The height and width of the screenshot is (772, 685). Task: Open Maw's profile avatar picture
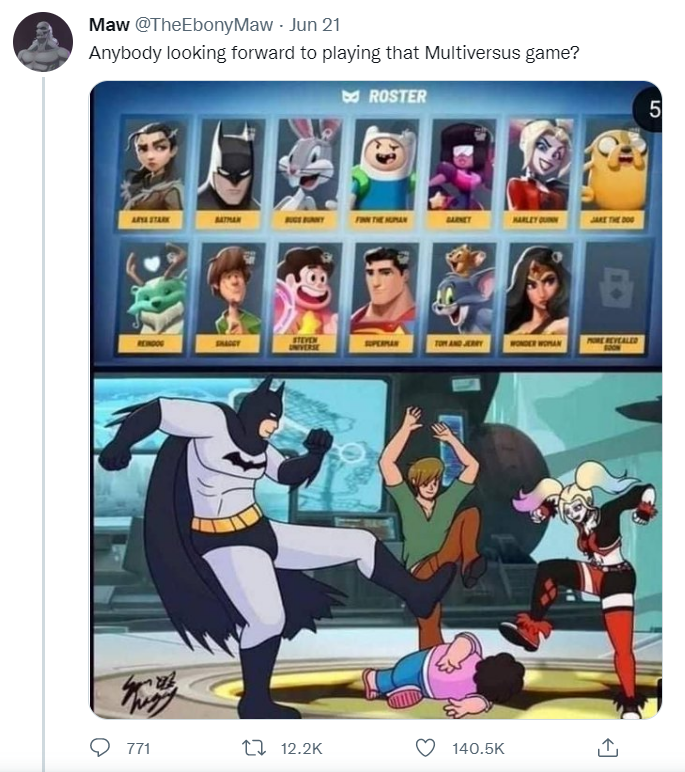43,42
